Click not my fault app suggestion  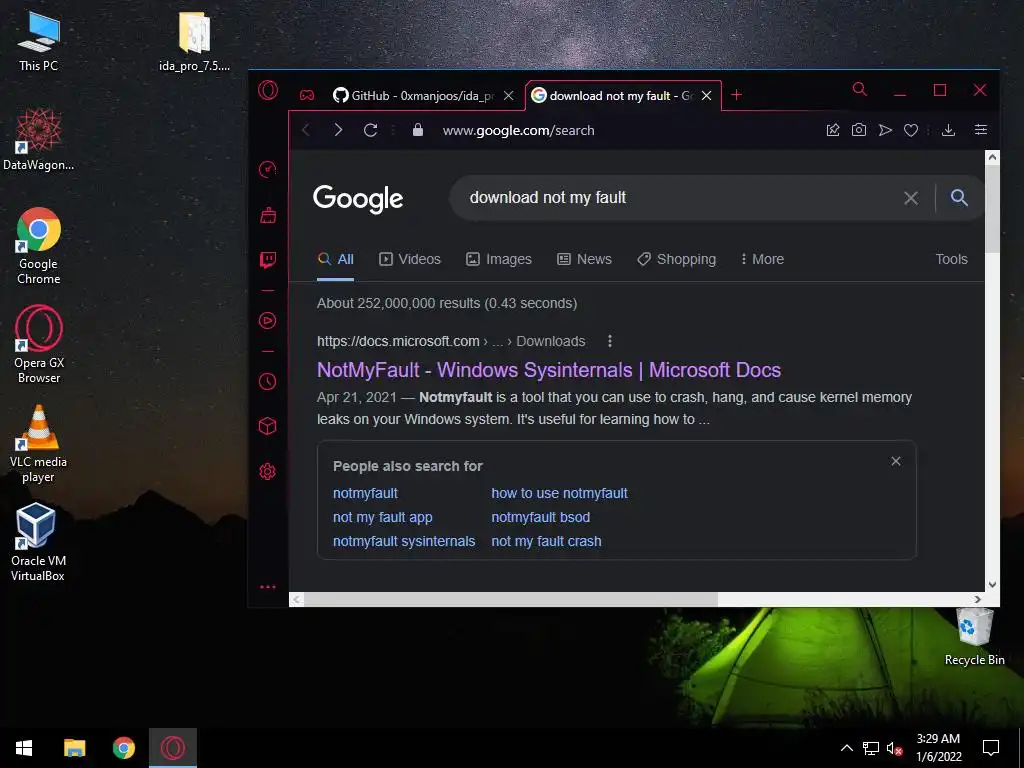[x=383, y=517]
